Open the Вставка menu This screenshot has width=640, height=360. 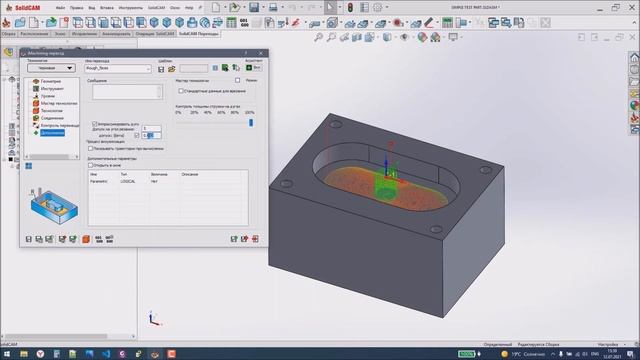tap(107, 8)
